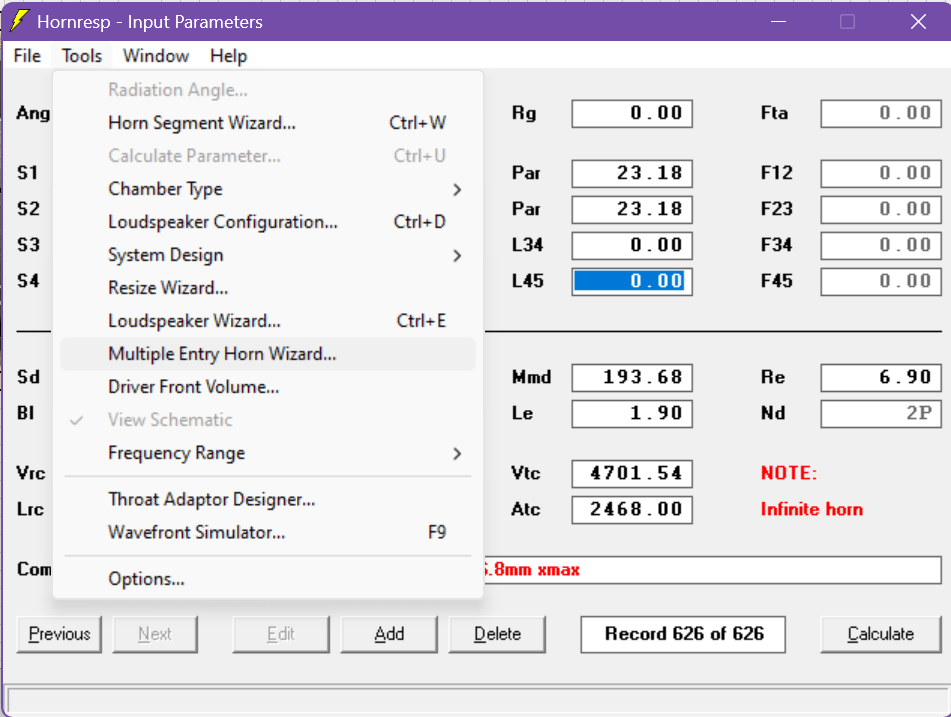
Task: Expand the System Design submenu
Action: tap(268, 255)
